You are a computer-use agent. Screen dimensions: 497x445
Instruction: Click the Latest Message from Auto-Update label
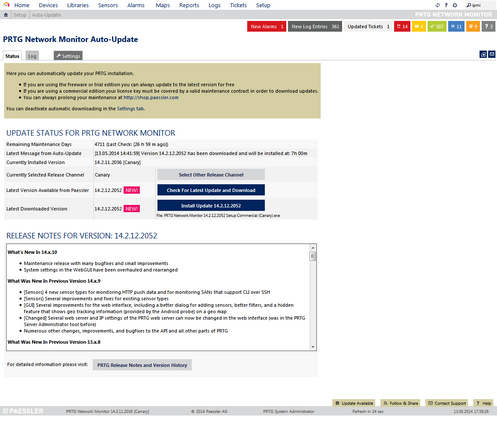pos(44,153)
